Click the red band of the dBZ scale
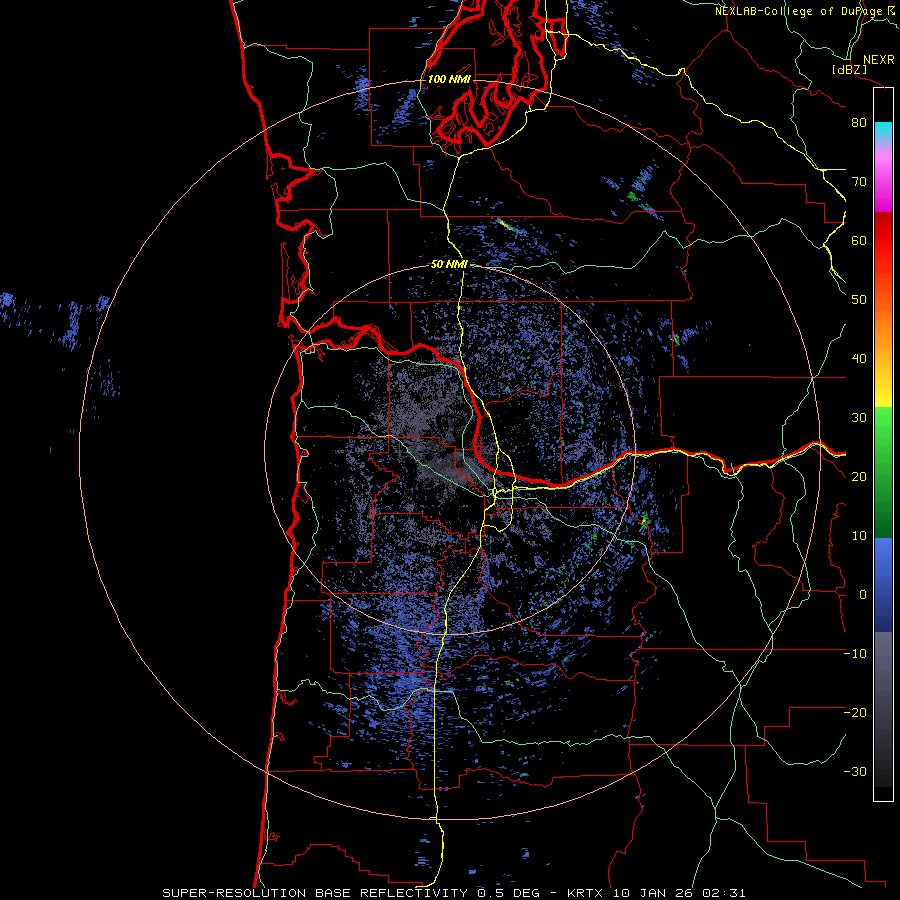This screenshot has height=900, width=900. coord(883,241)
